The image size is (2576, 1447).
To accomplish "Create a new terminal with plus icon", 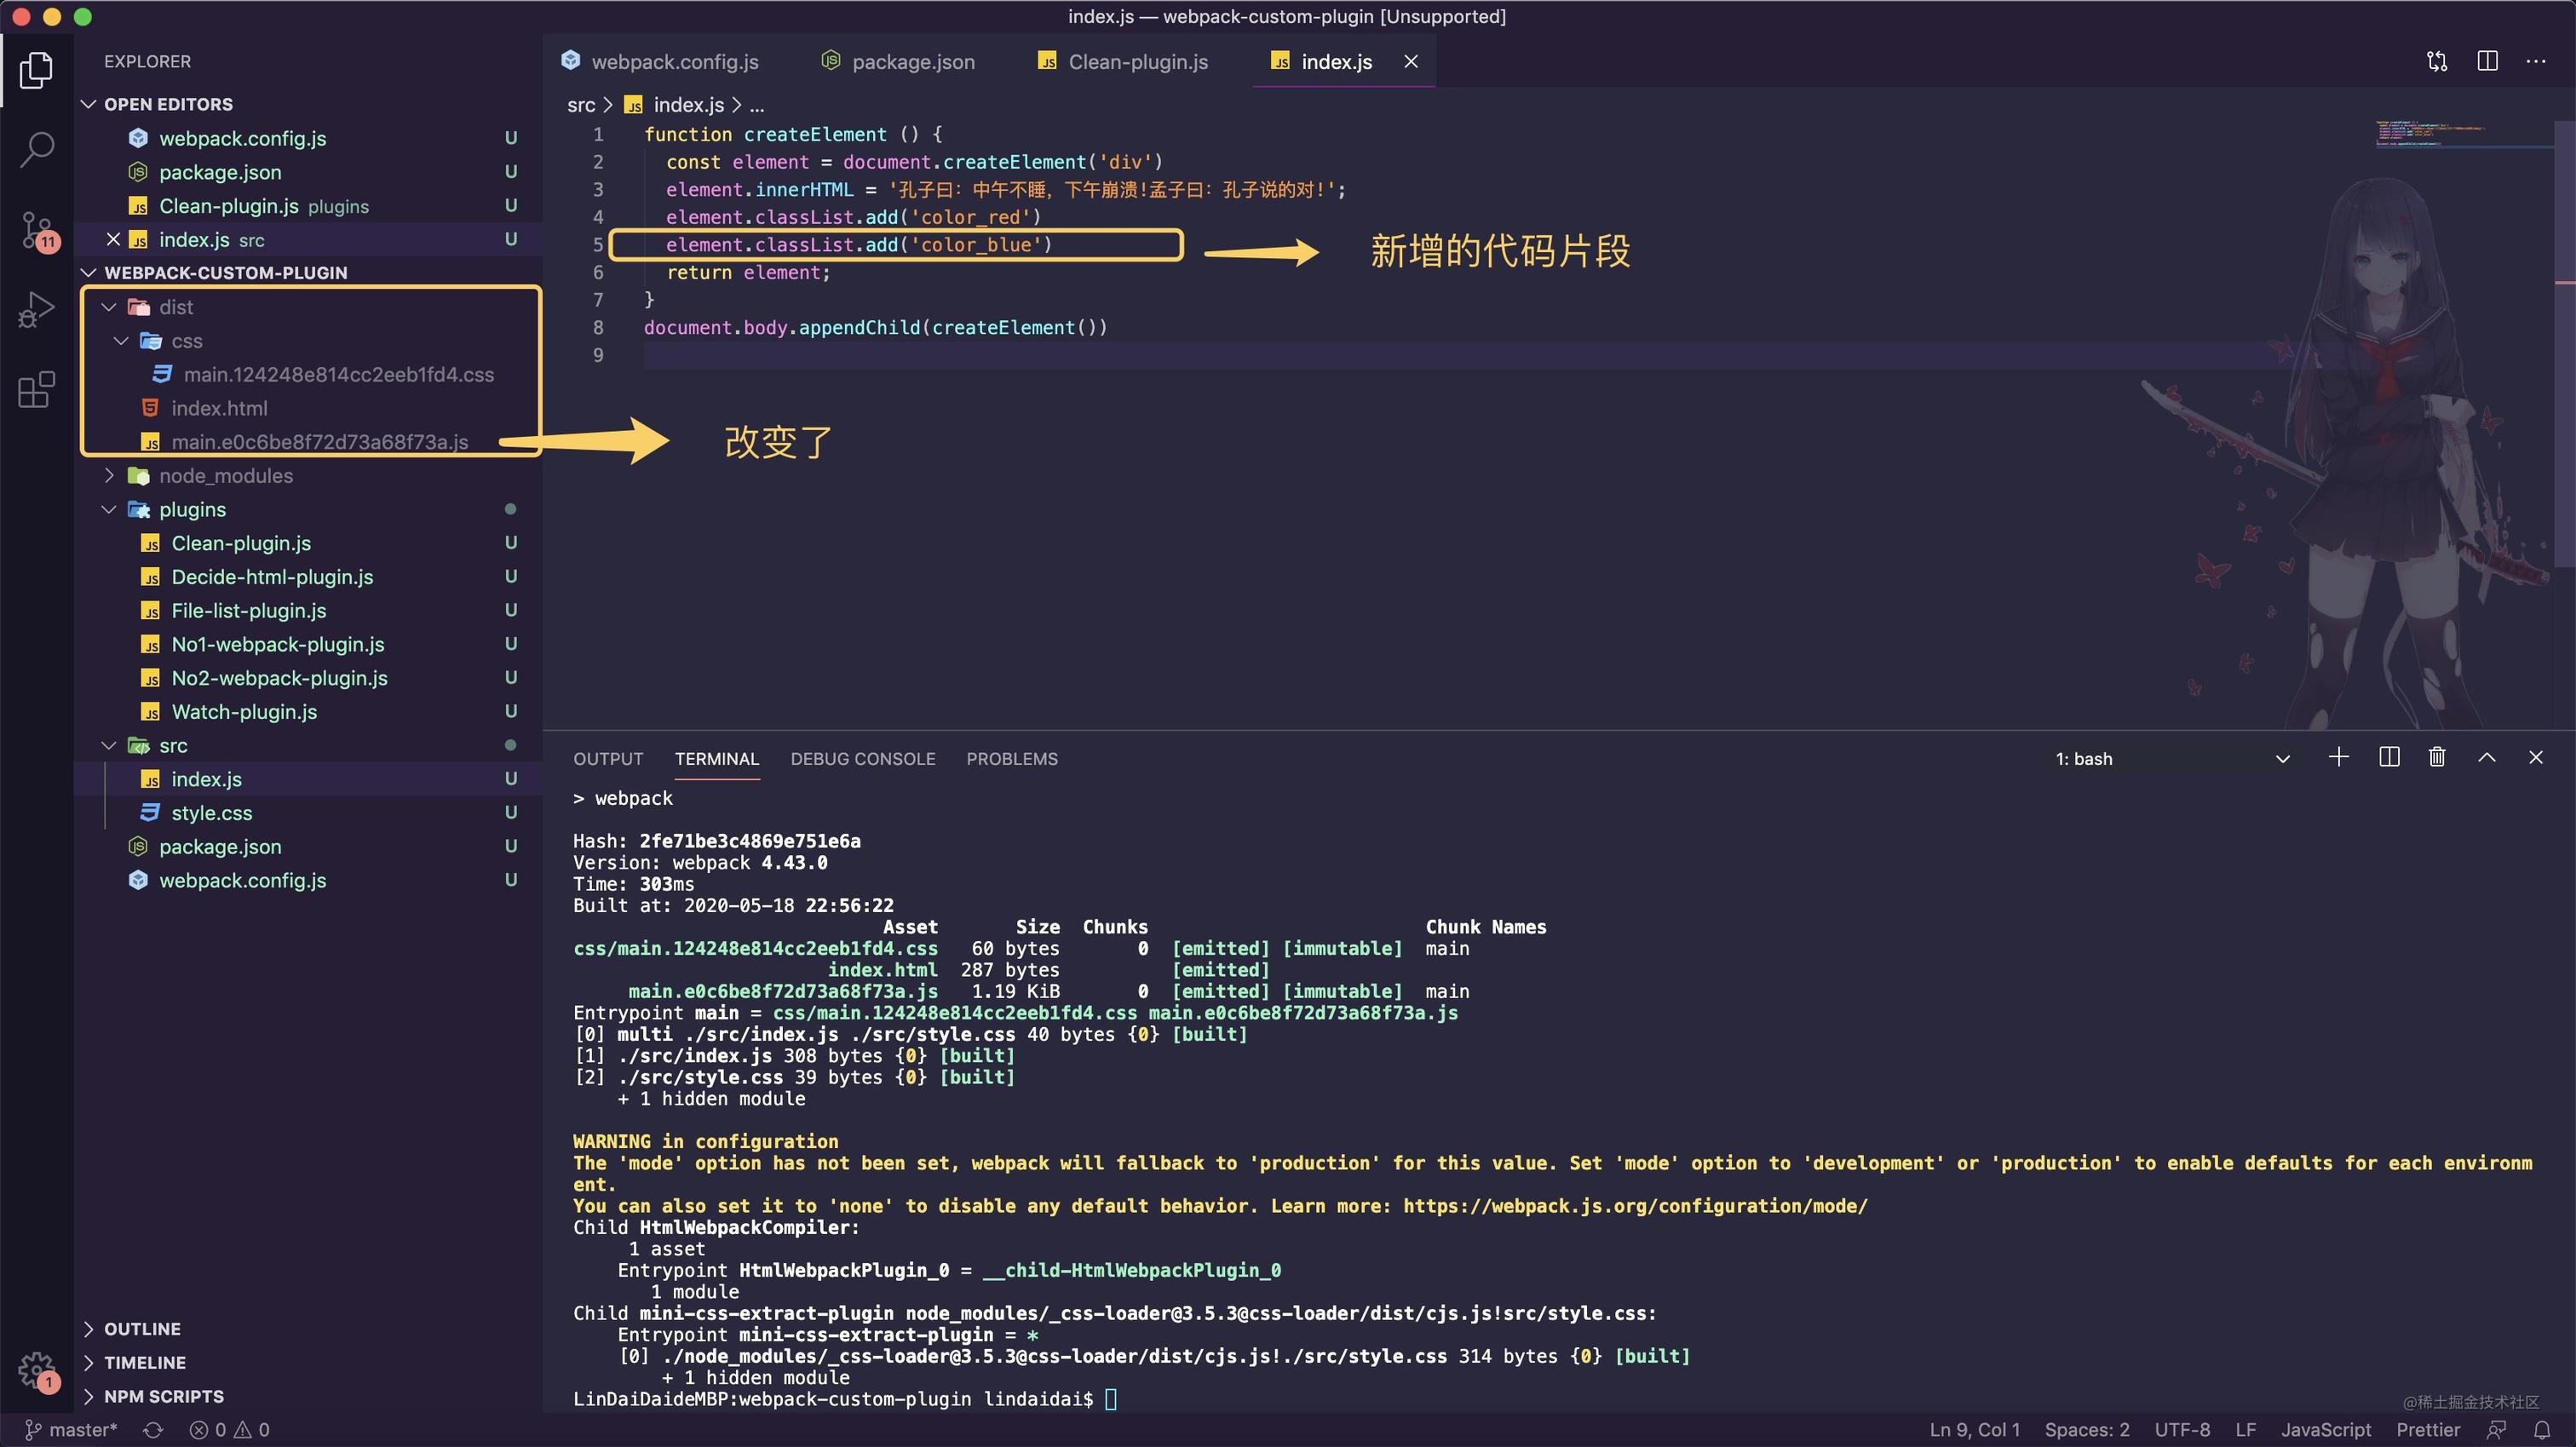I will 2338,757.
